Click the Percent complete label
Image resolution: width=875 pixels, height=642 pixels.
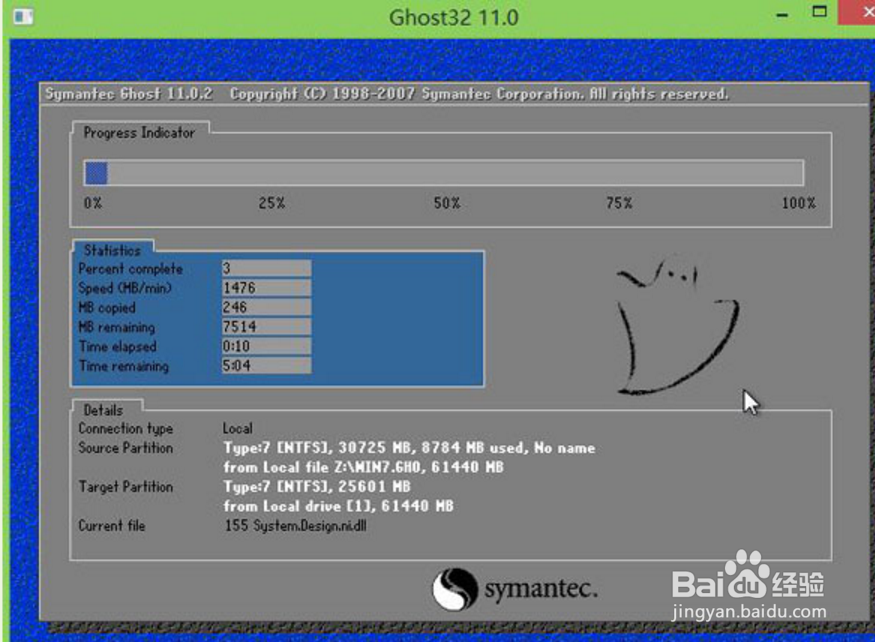coord(131,269)
